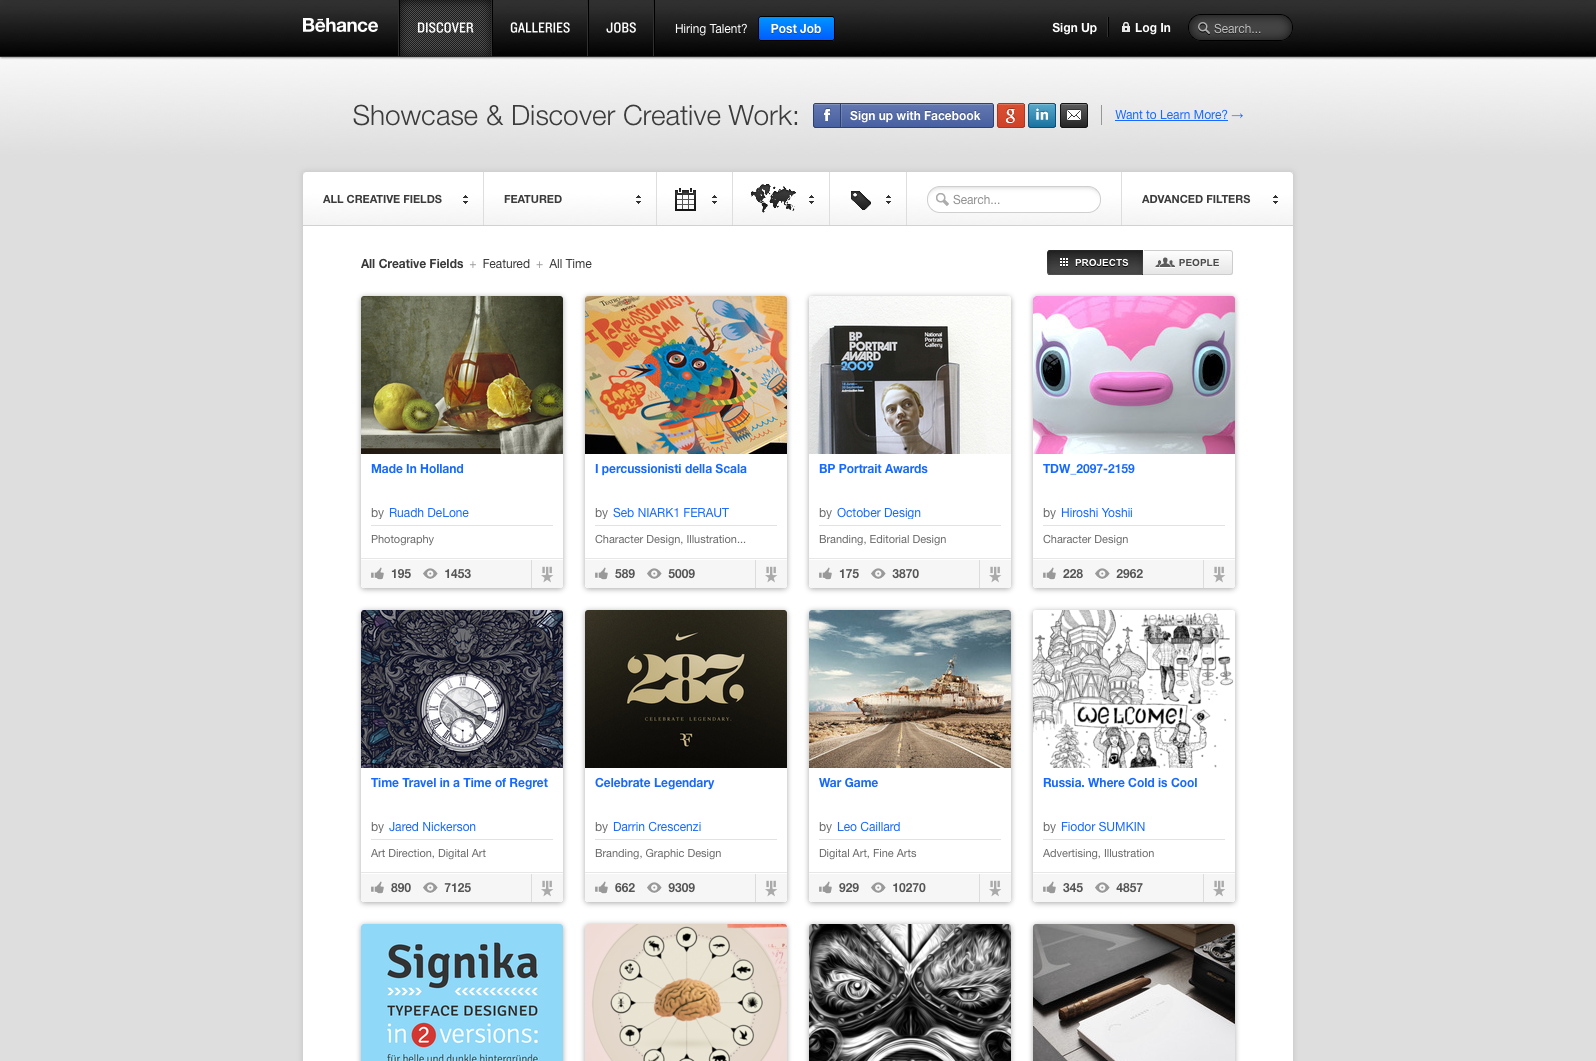This screenshot has width=1596, height=1061.
Task: Sign up using the Google icon
Action: (1010, 115)
